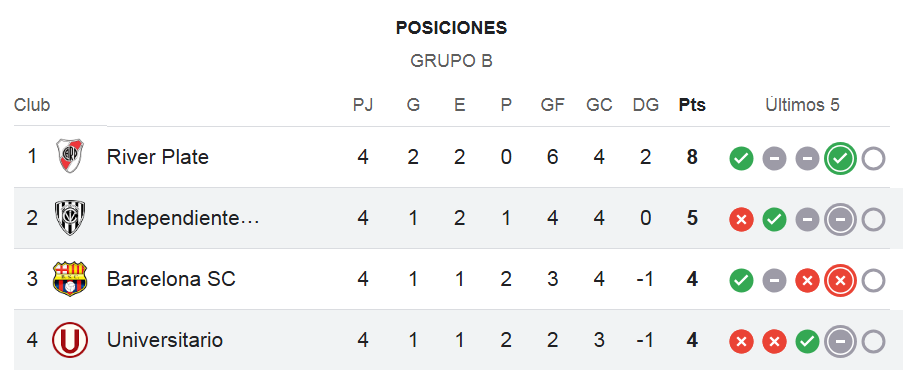Select Barcelona SC's highlighted latest loss icon
Screen dimensions: 903x373
840,281
